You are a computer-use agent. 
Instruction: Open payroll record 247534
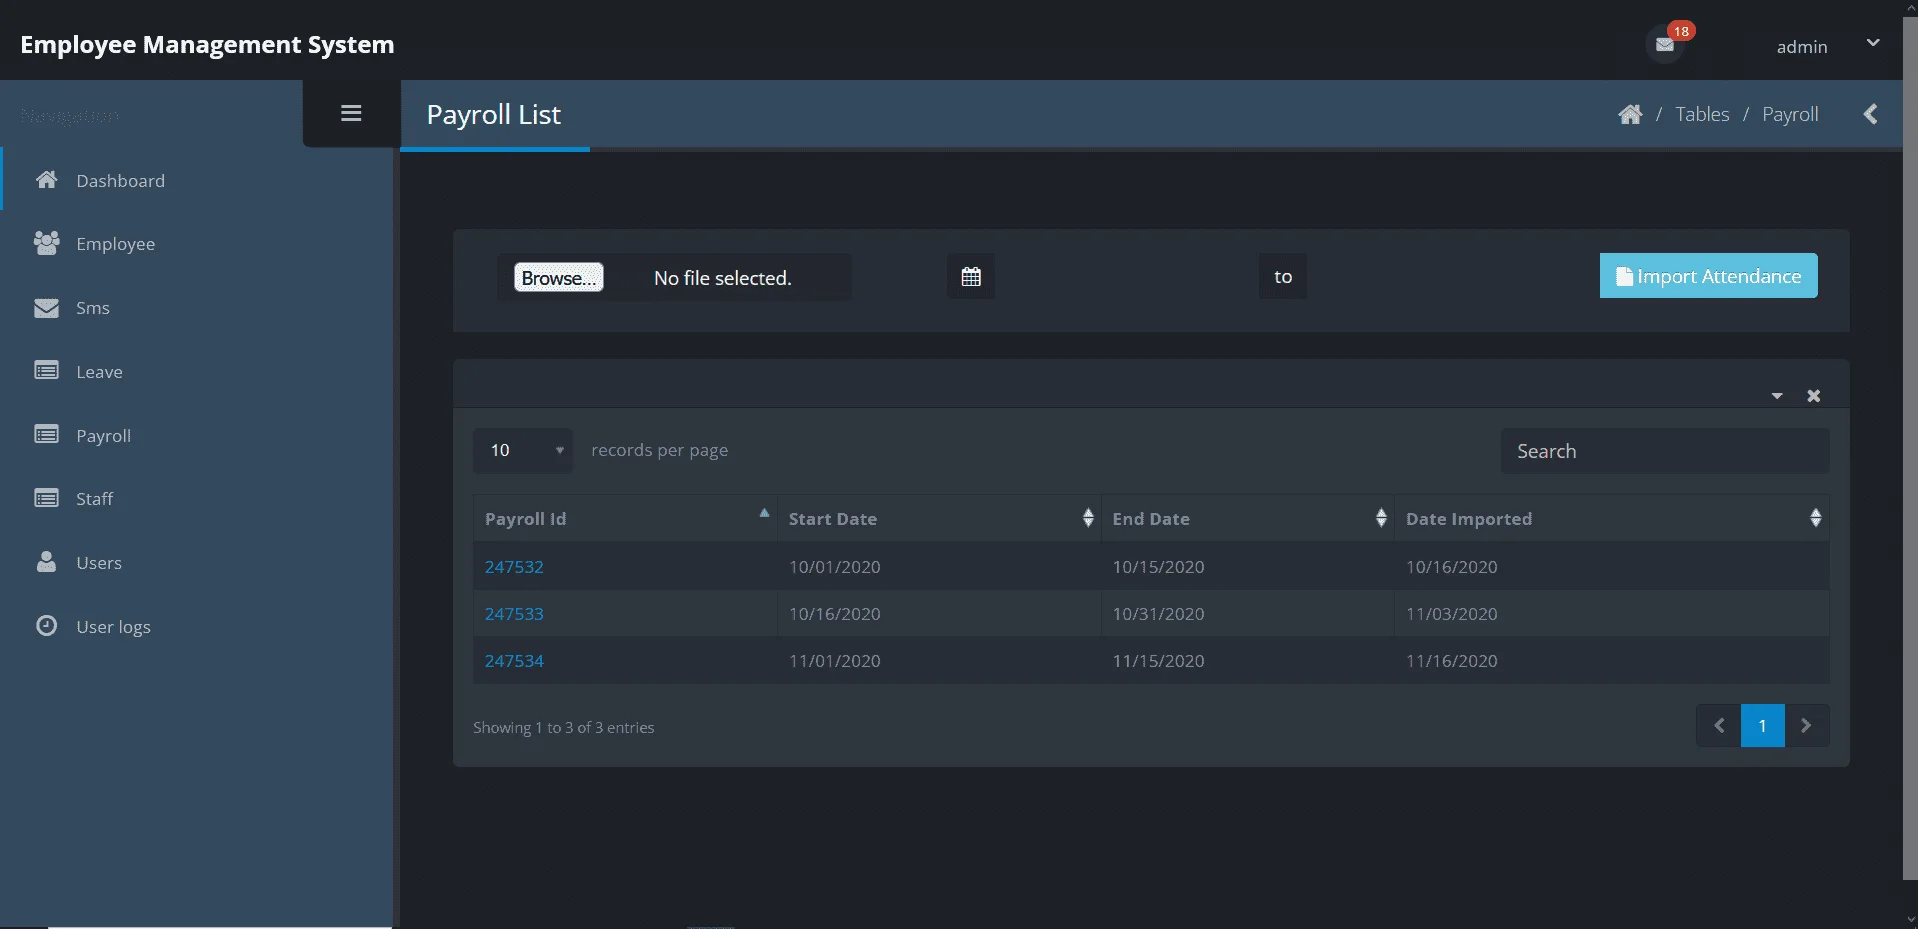514,661
